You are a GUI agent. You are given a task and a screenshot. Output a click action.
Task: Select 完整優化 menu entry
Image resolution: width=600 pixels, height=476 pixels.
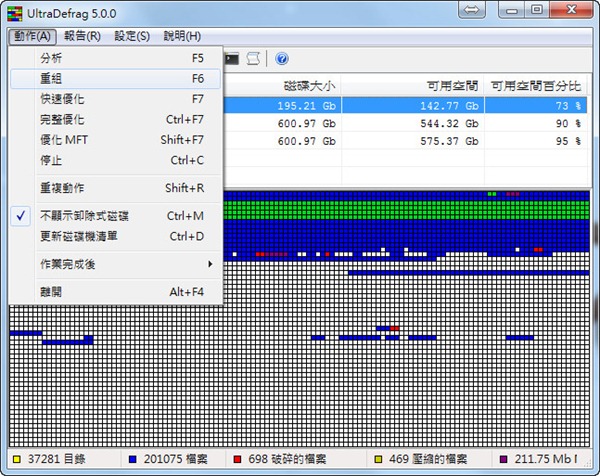coord(116,119)
